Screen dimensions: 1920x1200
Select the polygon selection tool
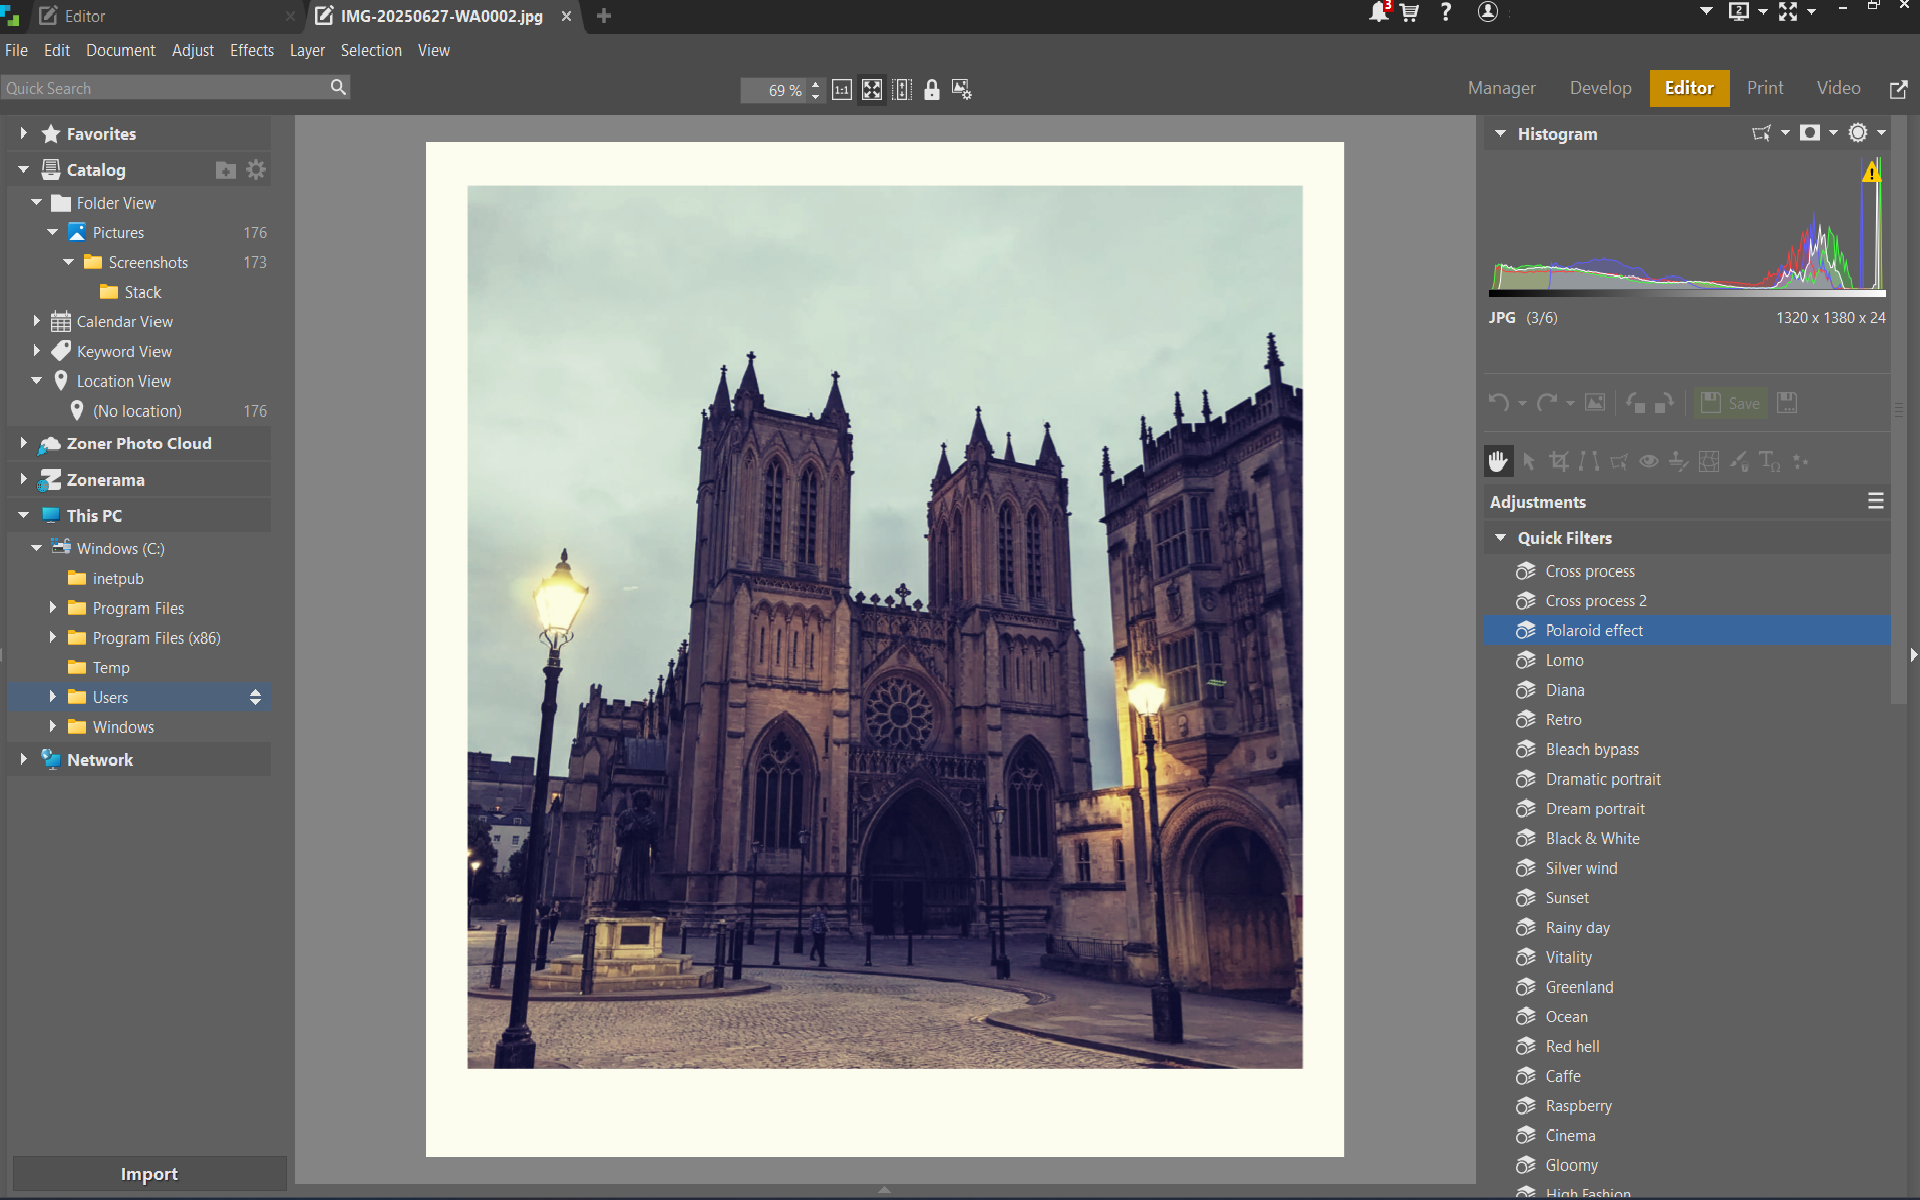coord(1619,461)
